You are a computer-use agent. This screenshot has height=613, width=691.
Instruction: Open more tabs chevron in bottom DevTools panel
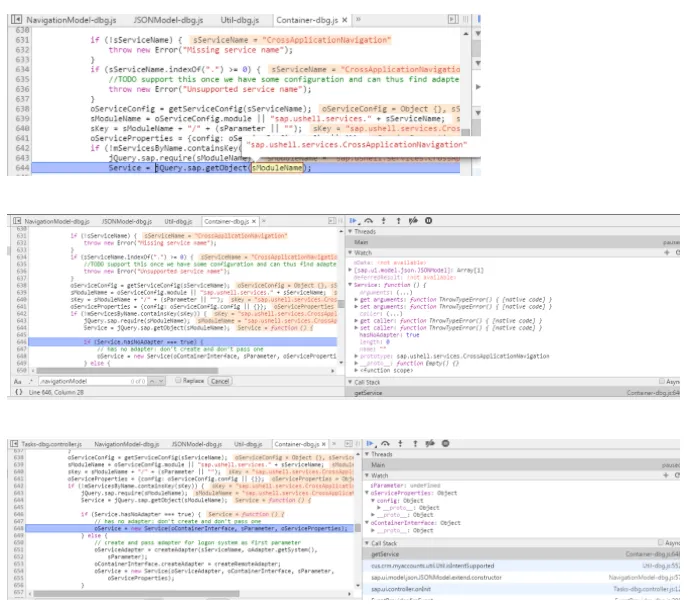pos(334,443)
